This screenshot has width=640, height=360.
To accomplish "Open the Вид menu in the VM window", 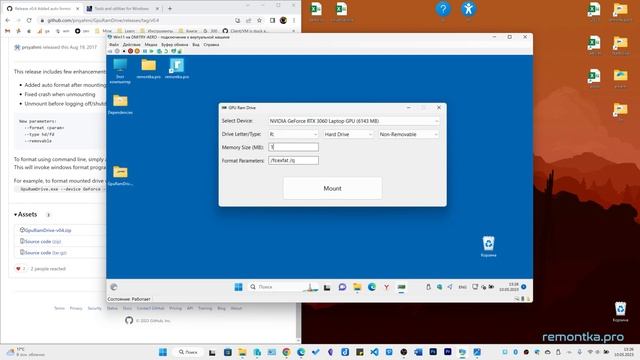I will 196,44.
